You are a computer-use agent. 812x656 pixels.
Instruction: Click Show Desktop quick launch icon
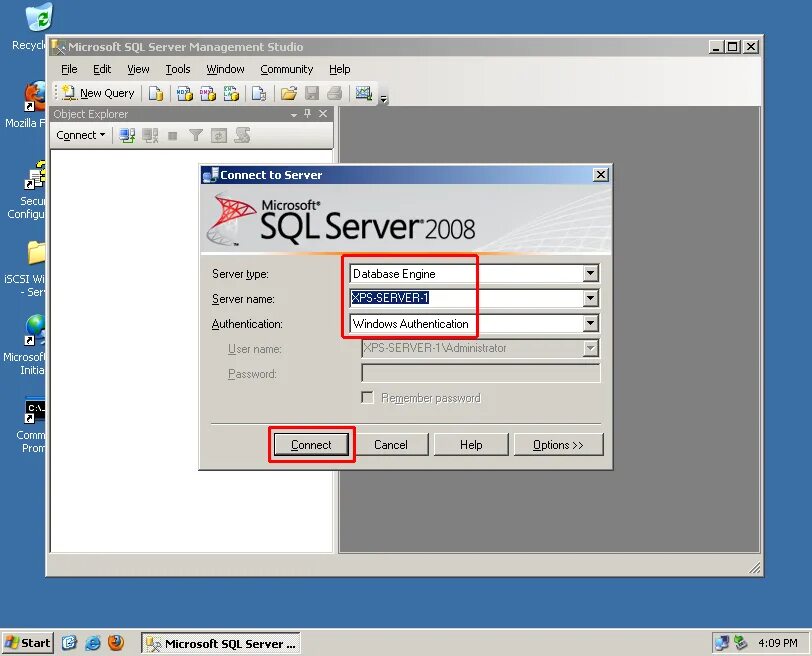(x=69, y=643)
